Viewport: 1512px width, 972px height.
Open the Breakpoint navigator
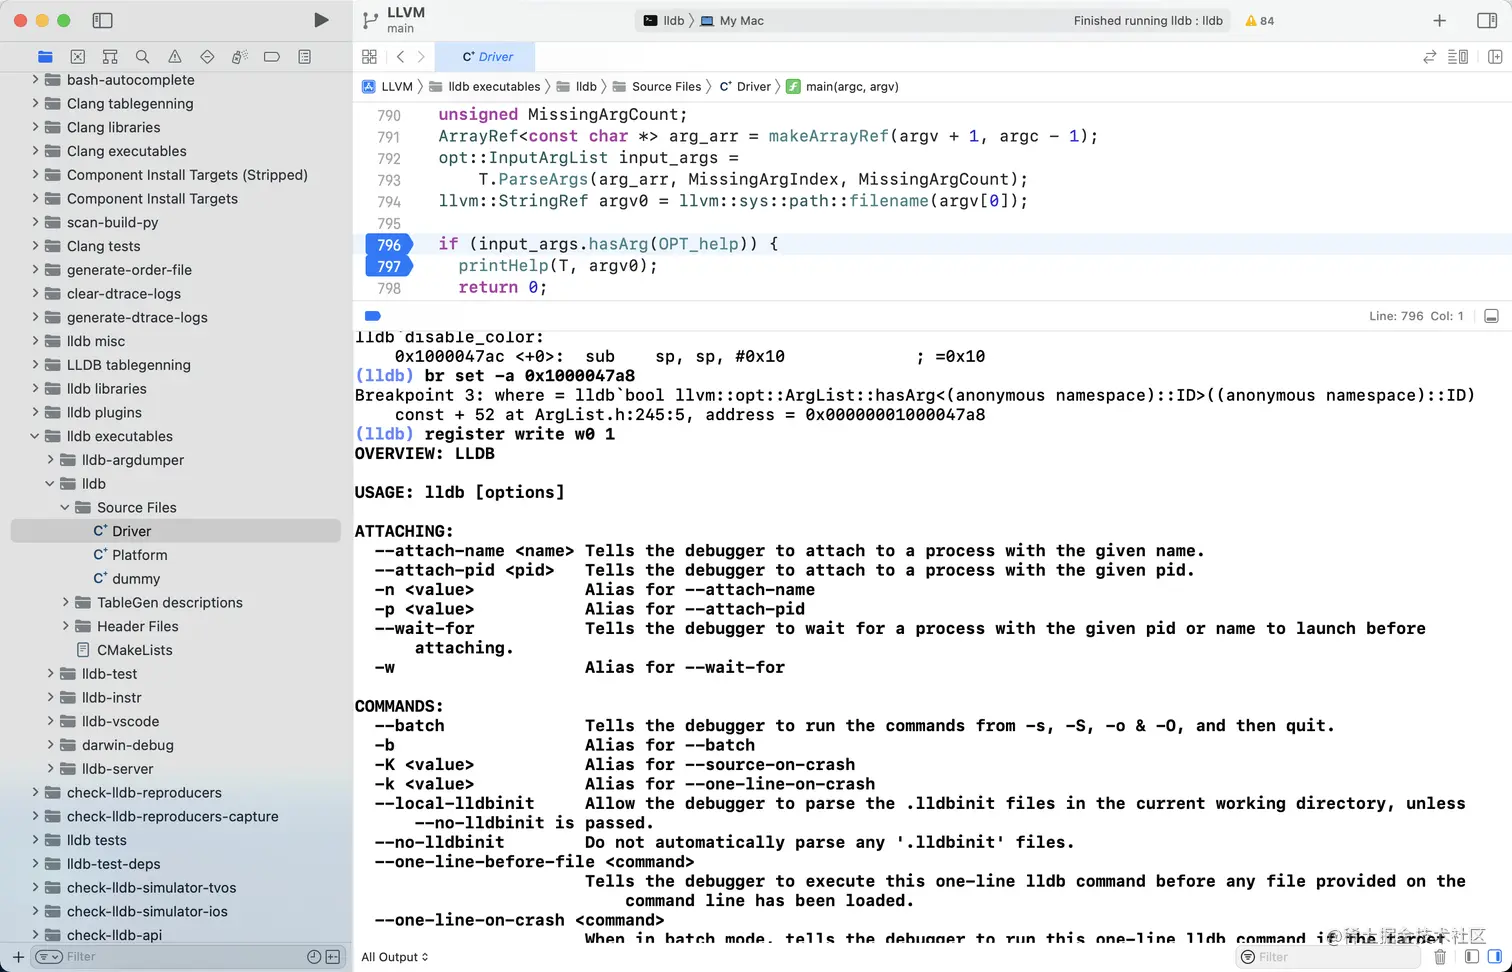[272, 57]
